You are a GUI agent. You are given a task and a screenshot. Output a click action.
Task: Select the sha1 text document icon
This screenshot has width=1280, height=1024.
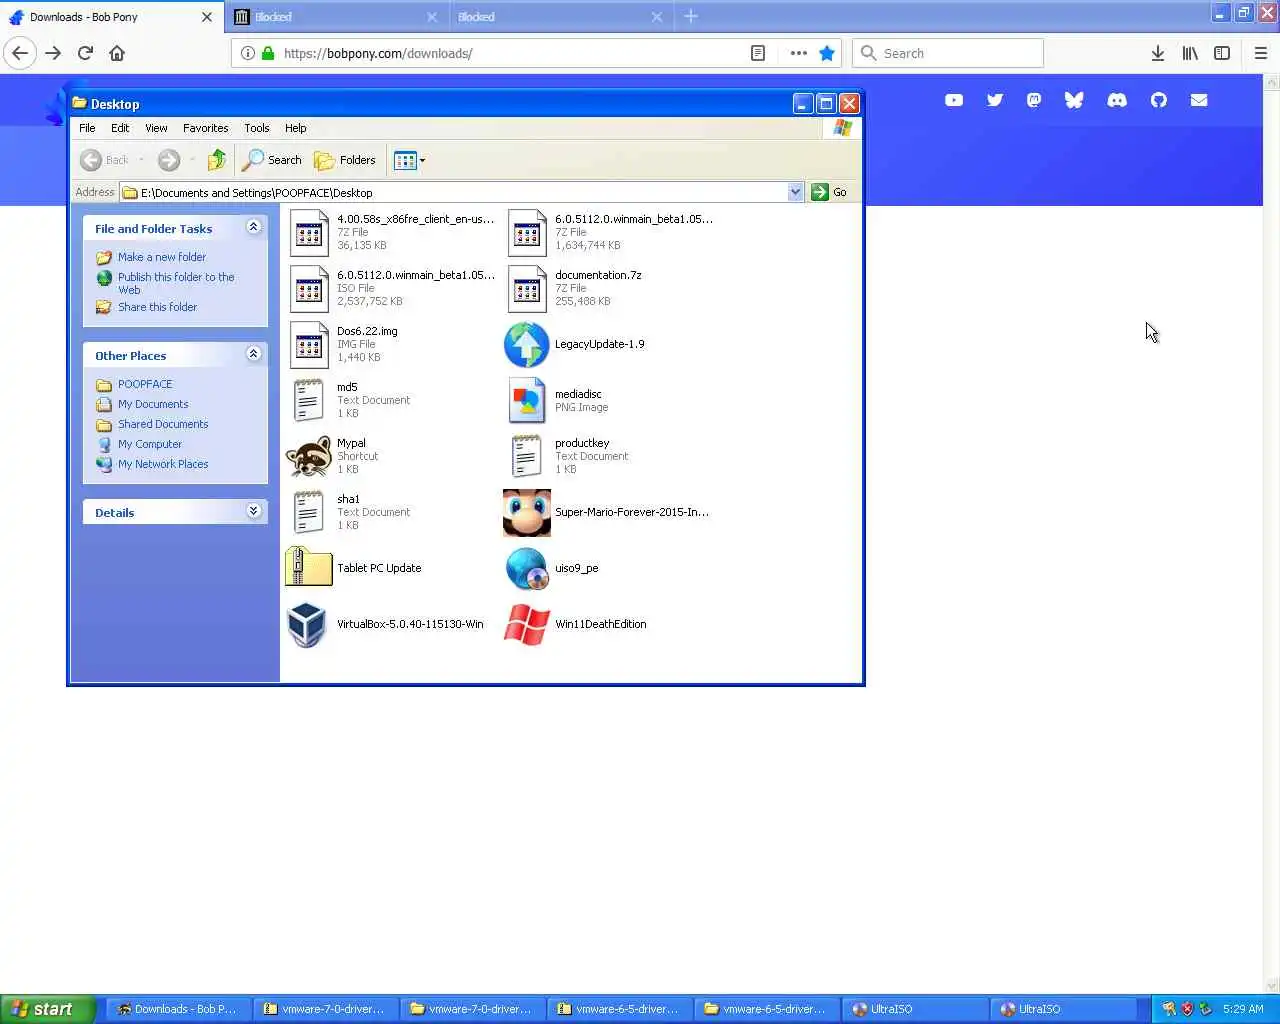pyautogui.click(x=308, y=512)
